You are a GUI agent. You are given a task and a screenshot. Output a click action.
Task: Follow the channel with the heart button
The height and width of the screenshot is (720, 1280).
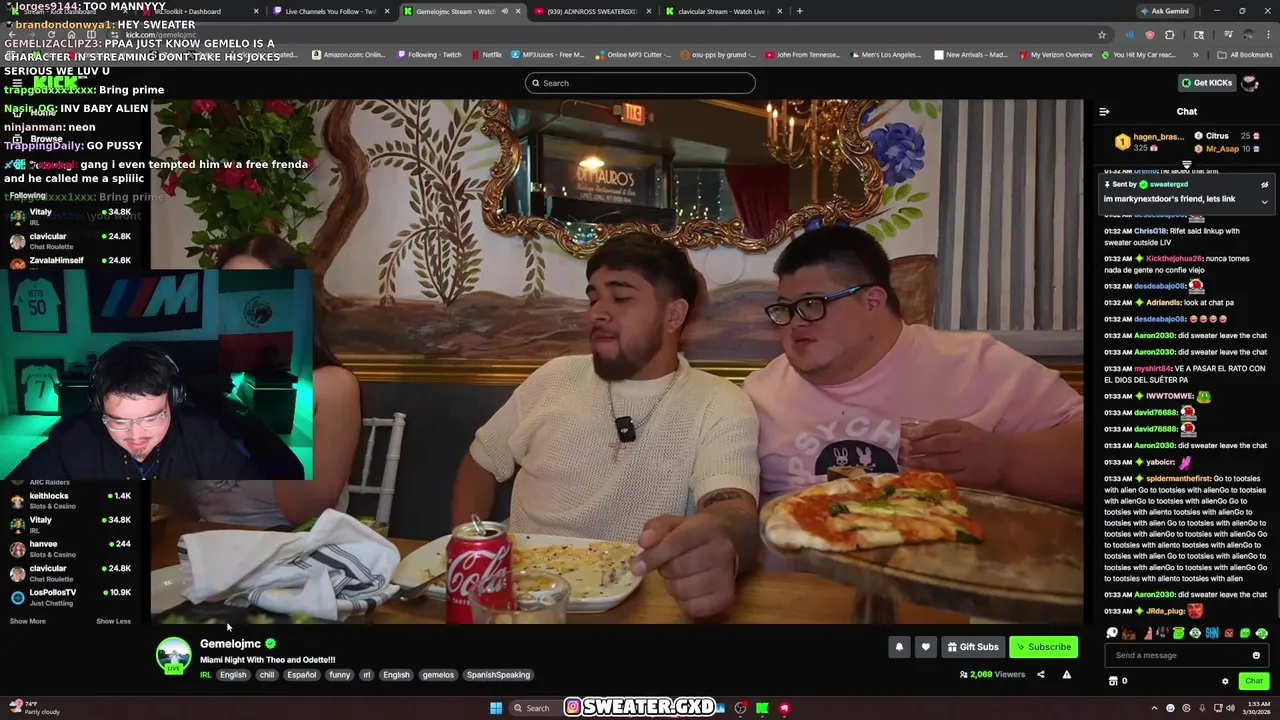click(x=925, y=647)
